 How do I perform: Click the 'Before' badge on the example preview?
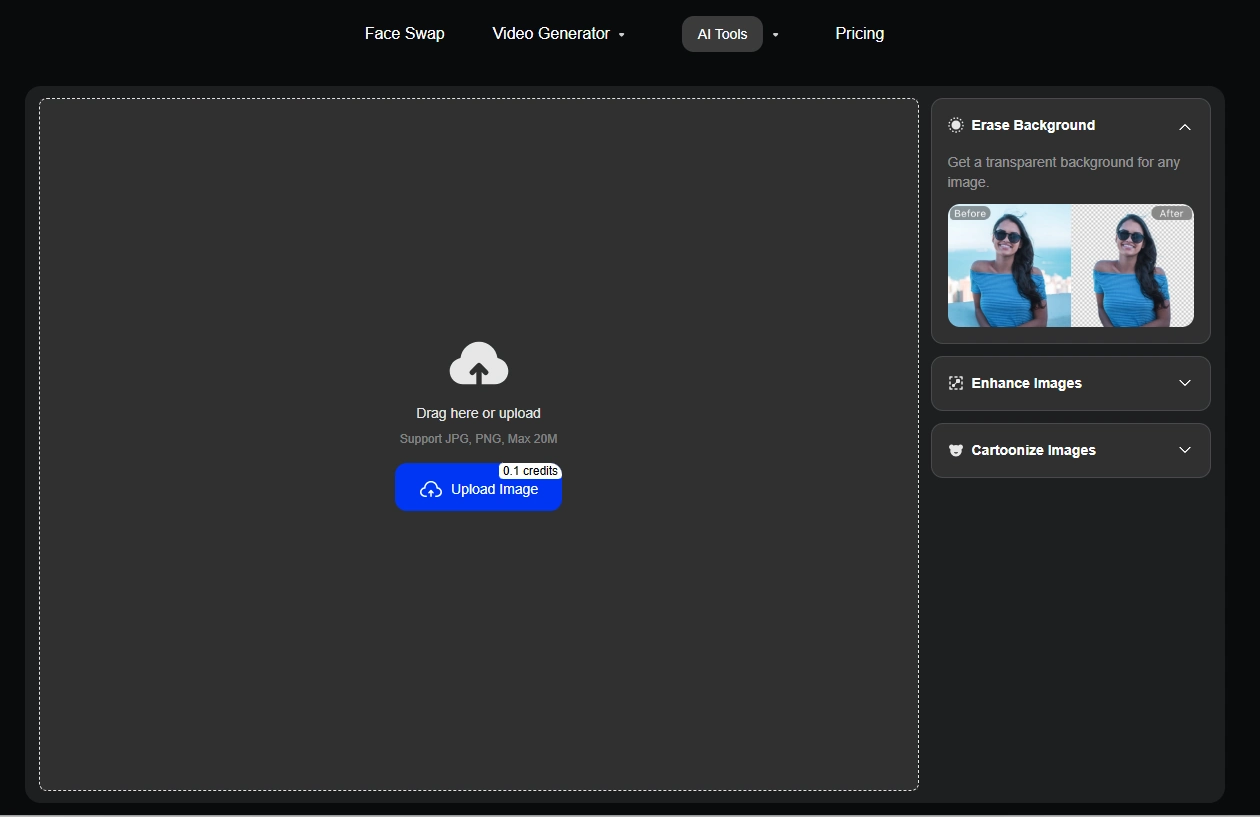click(969, 213)
